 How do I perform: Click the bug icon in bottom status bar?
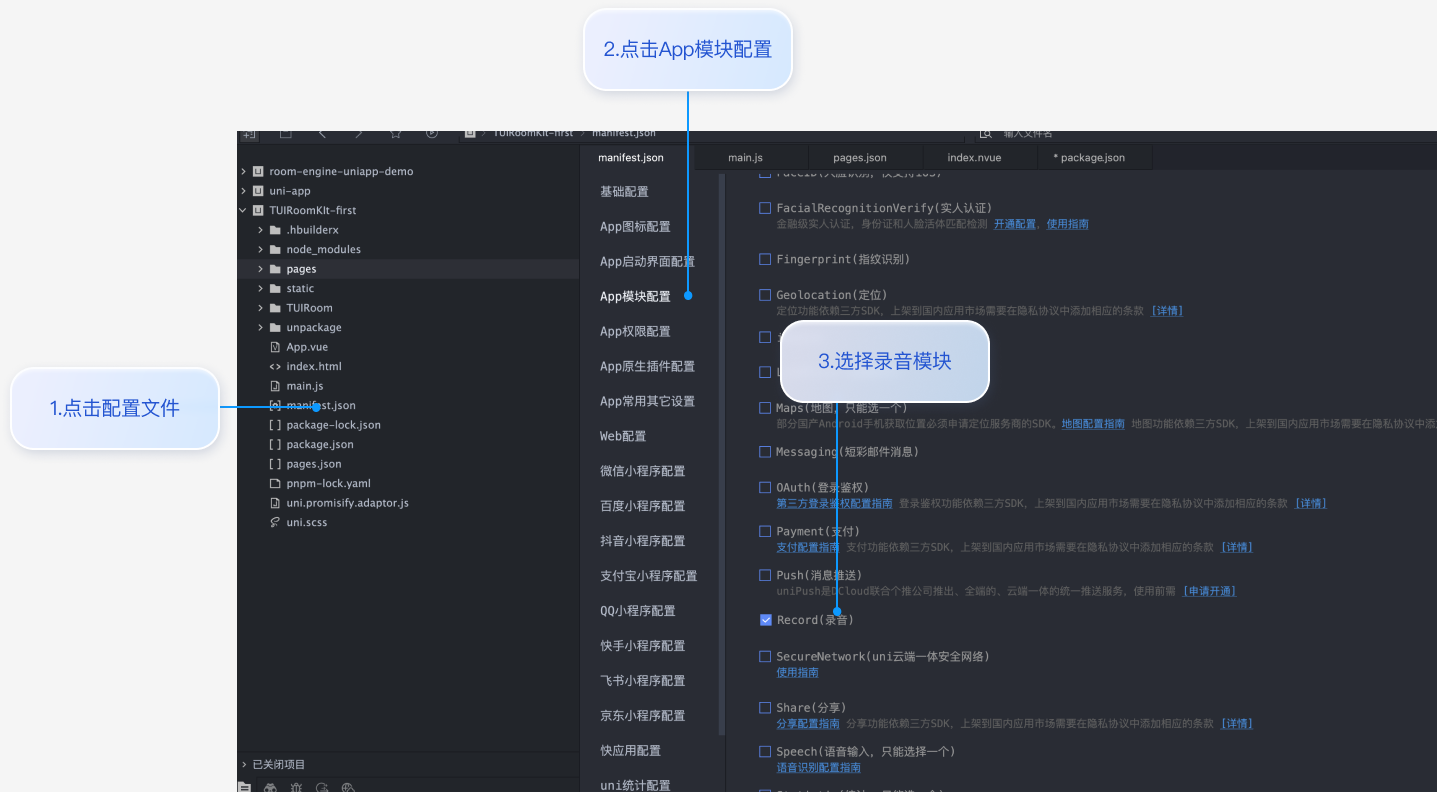[296, 787]
